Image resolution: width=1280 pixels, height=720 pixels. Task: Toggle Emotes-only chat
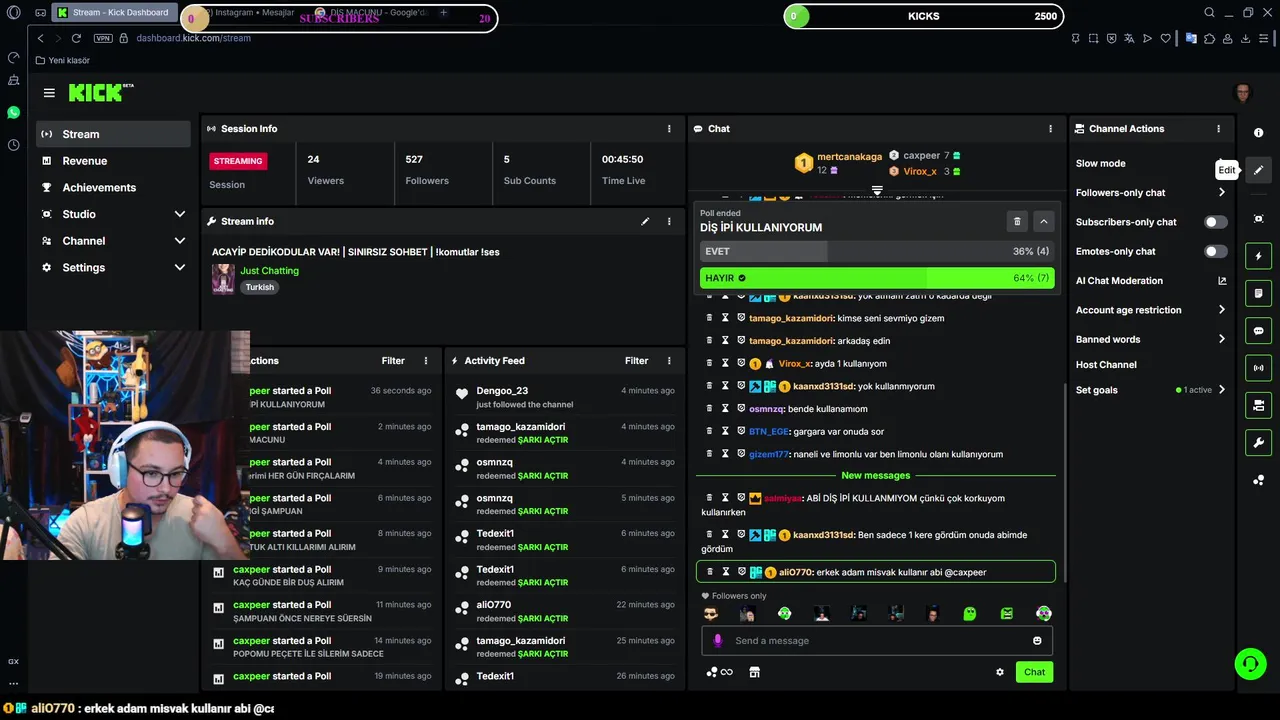click(1215, 252)
